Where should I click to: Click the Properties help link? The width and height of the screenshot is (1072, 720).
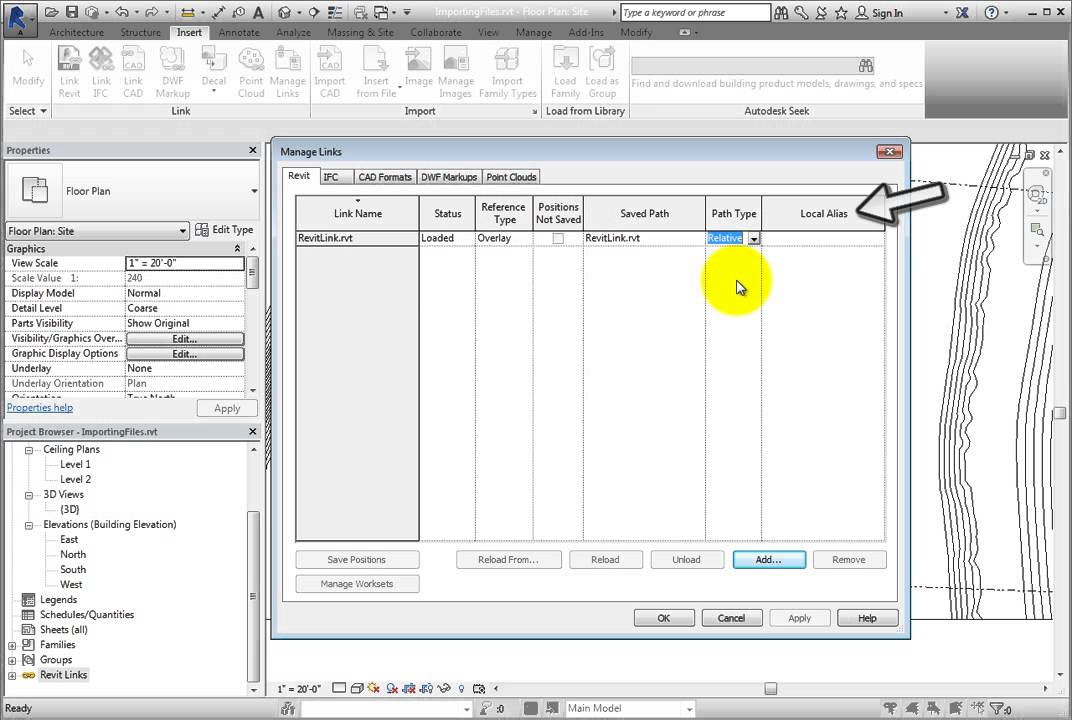point(40,408)
